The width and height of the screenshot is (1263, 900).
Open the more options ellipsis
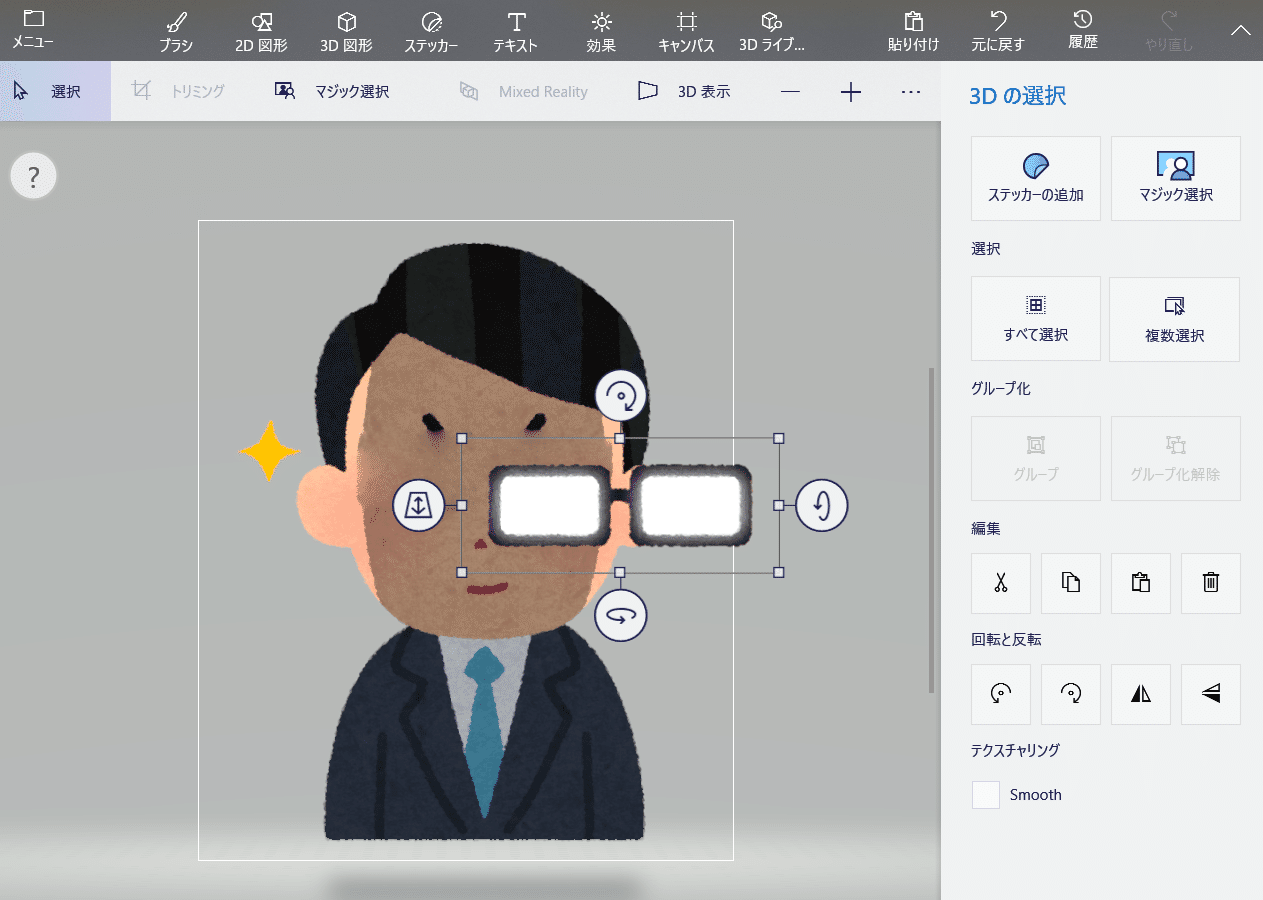[x=910, y=92]
